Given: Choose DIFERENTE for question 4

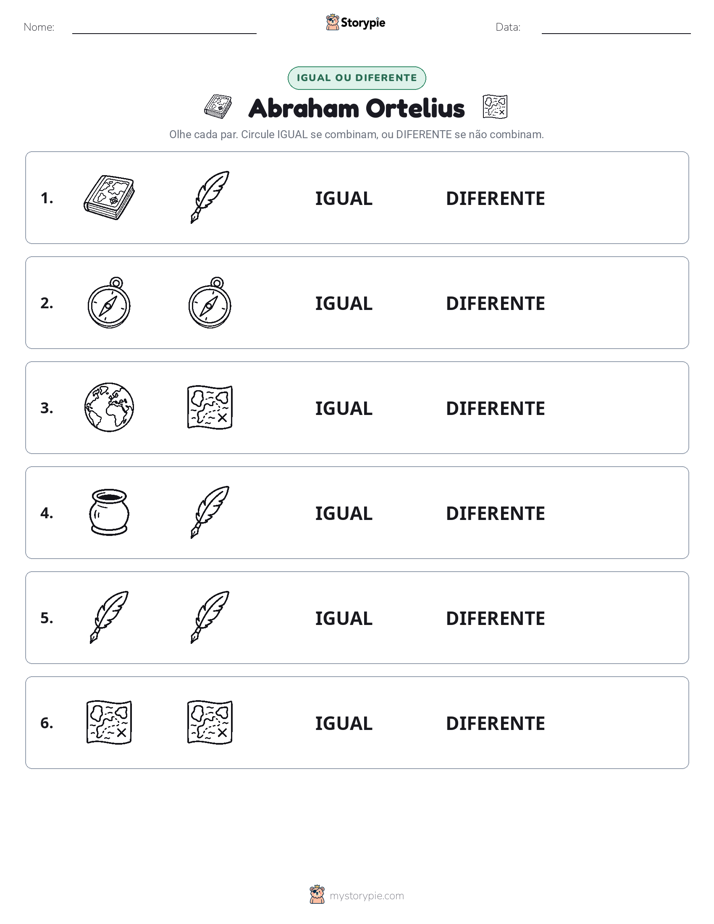Looking at the screenshot, I should pyautogui.click(x=495, y=513).
